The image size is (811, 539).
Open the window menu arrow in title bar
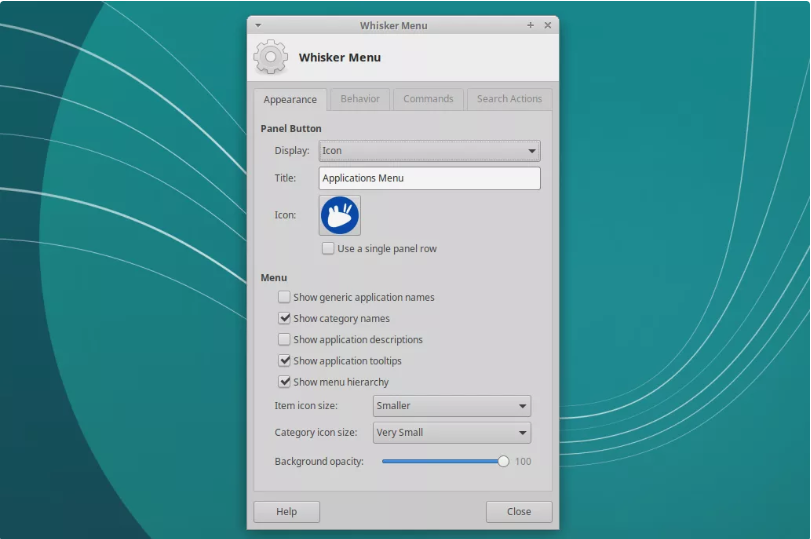point(258,25)
